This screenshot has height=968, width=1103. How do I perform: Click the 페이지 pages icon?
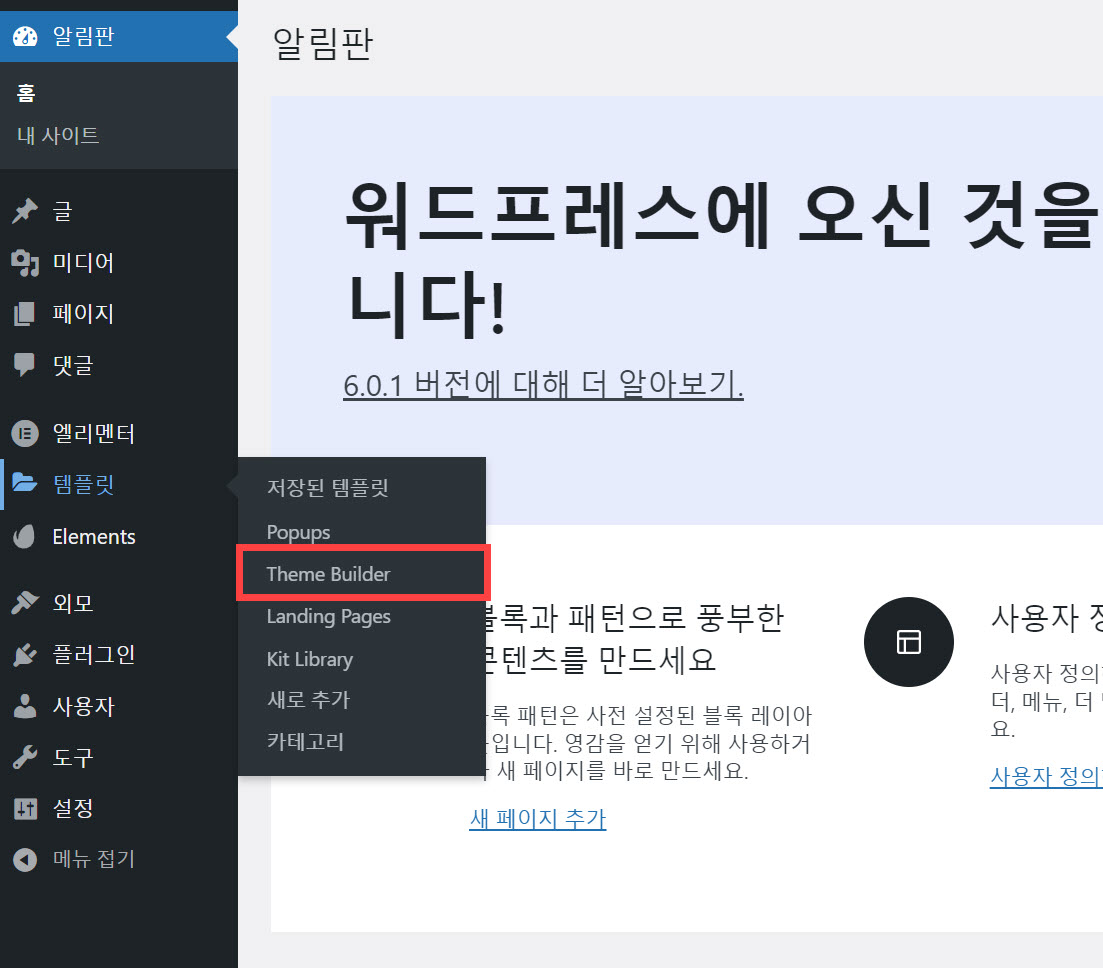(x=25, y=313)
